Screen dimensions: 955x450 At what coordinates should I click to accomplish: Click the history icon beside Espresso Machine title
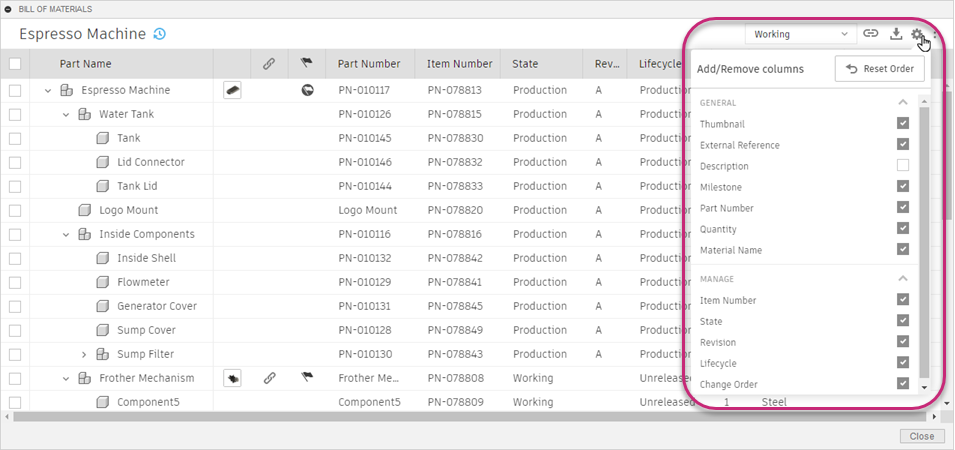pos(160,34)
